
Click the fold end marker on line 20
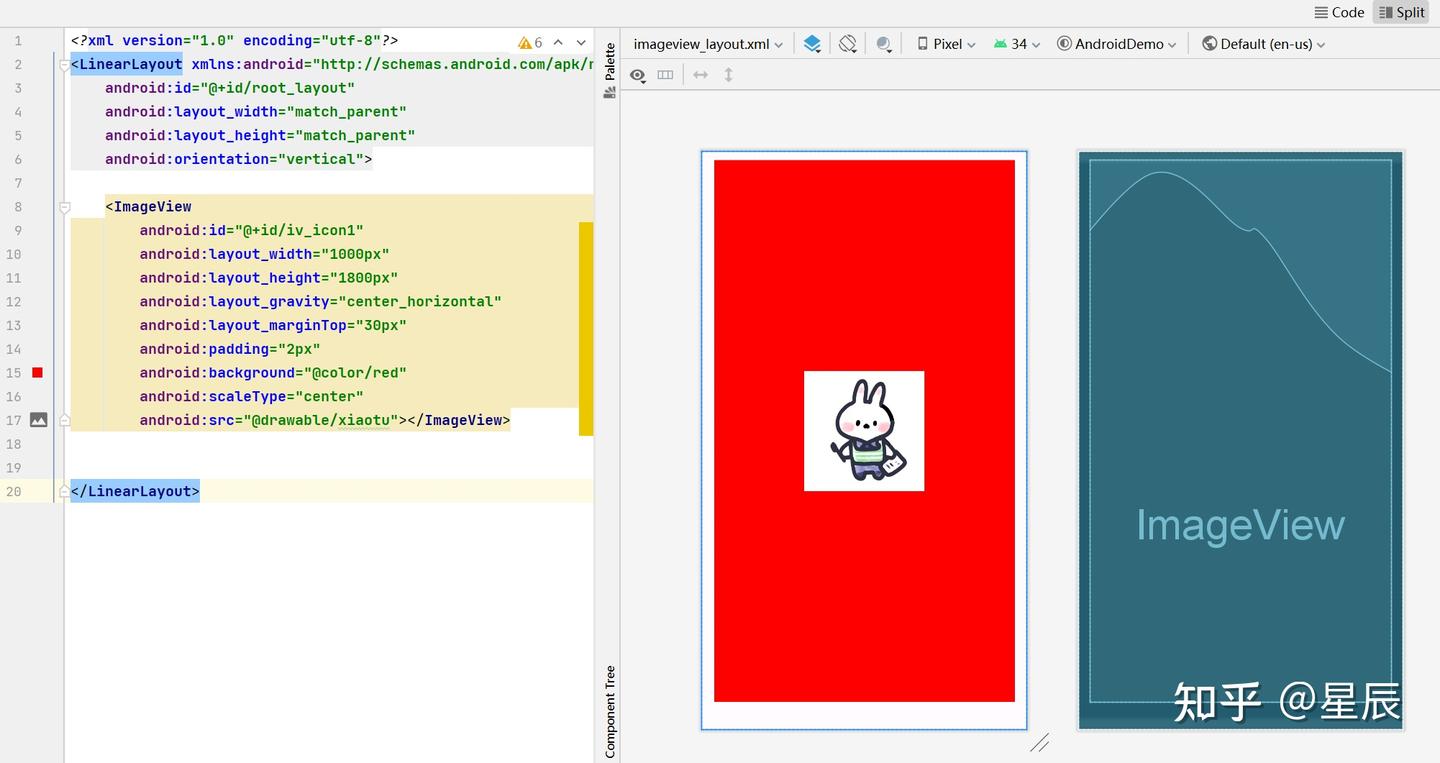64,491
